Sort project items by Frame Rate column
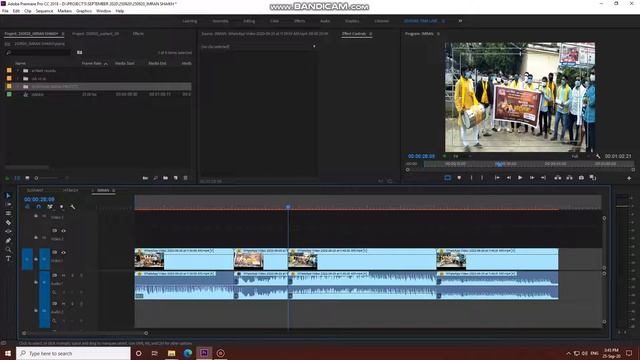Screen dimensions: 640x360 pos(92,64)
